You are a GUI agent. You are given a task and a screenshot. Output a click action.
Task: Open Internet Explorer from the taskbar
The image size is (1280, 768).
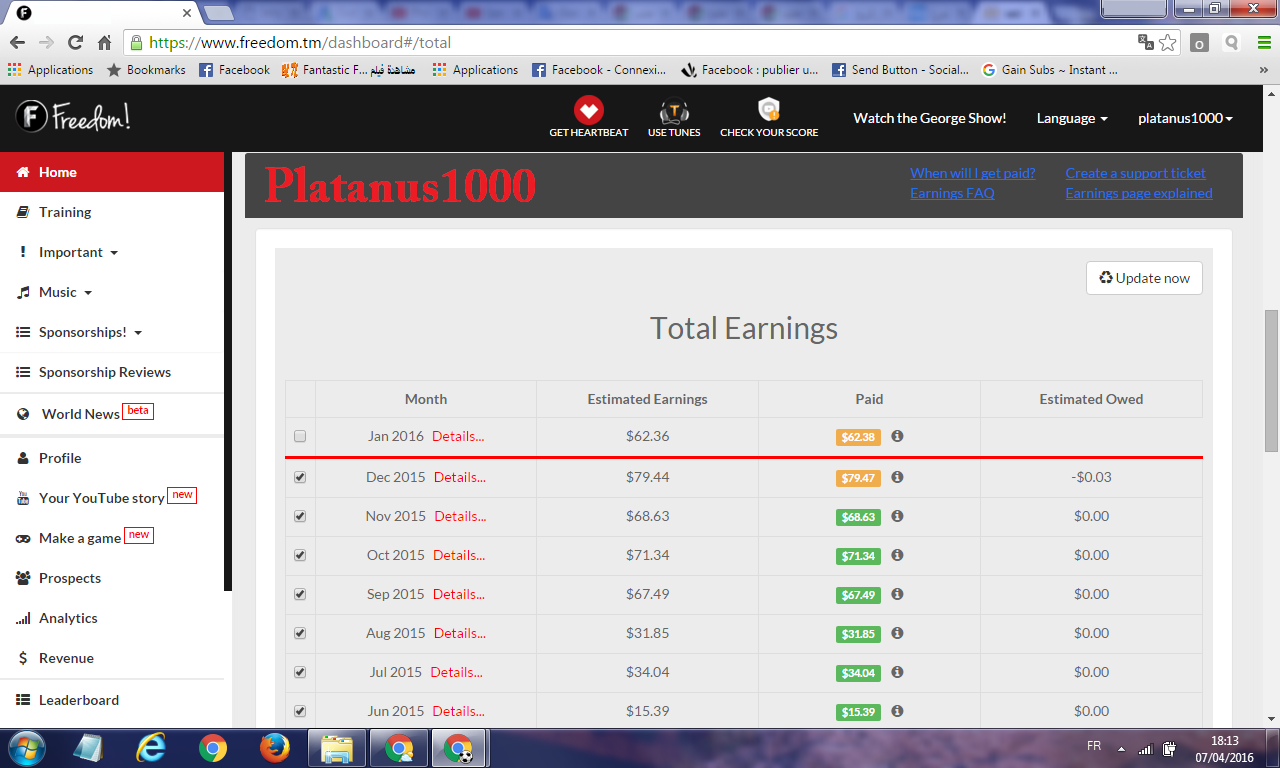151,747
